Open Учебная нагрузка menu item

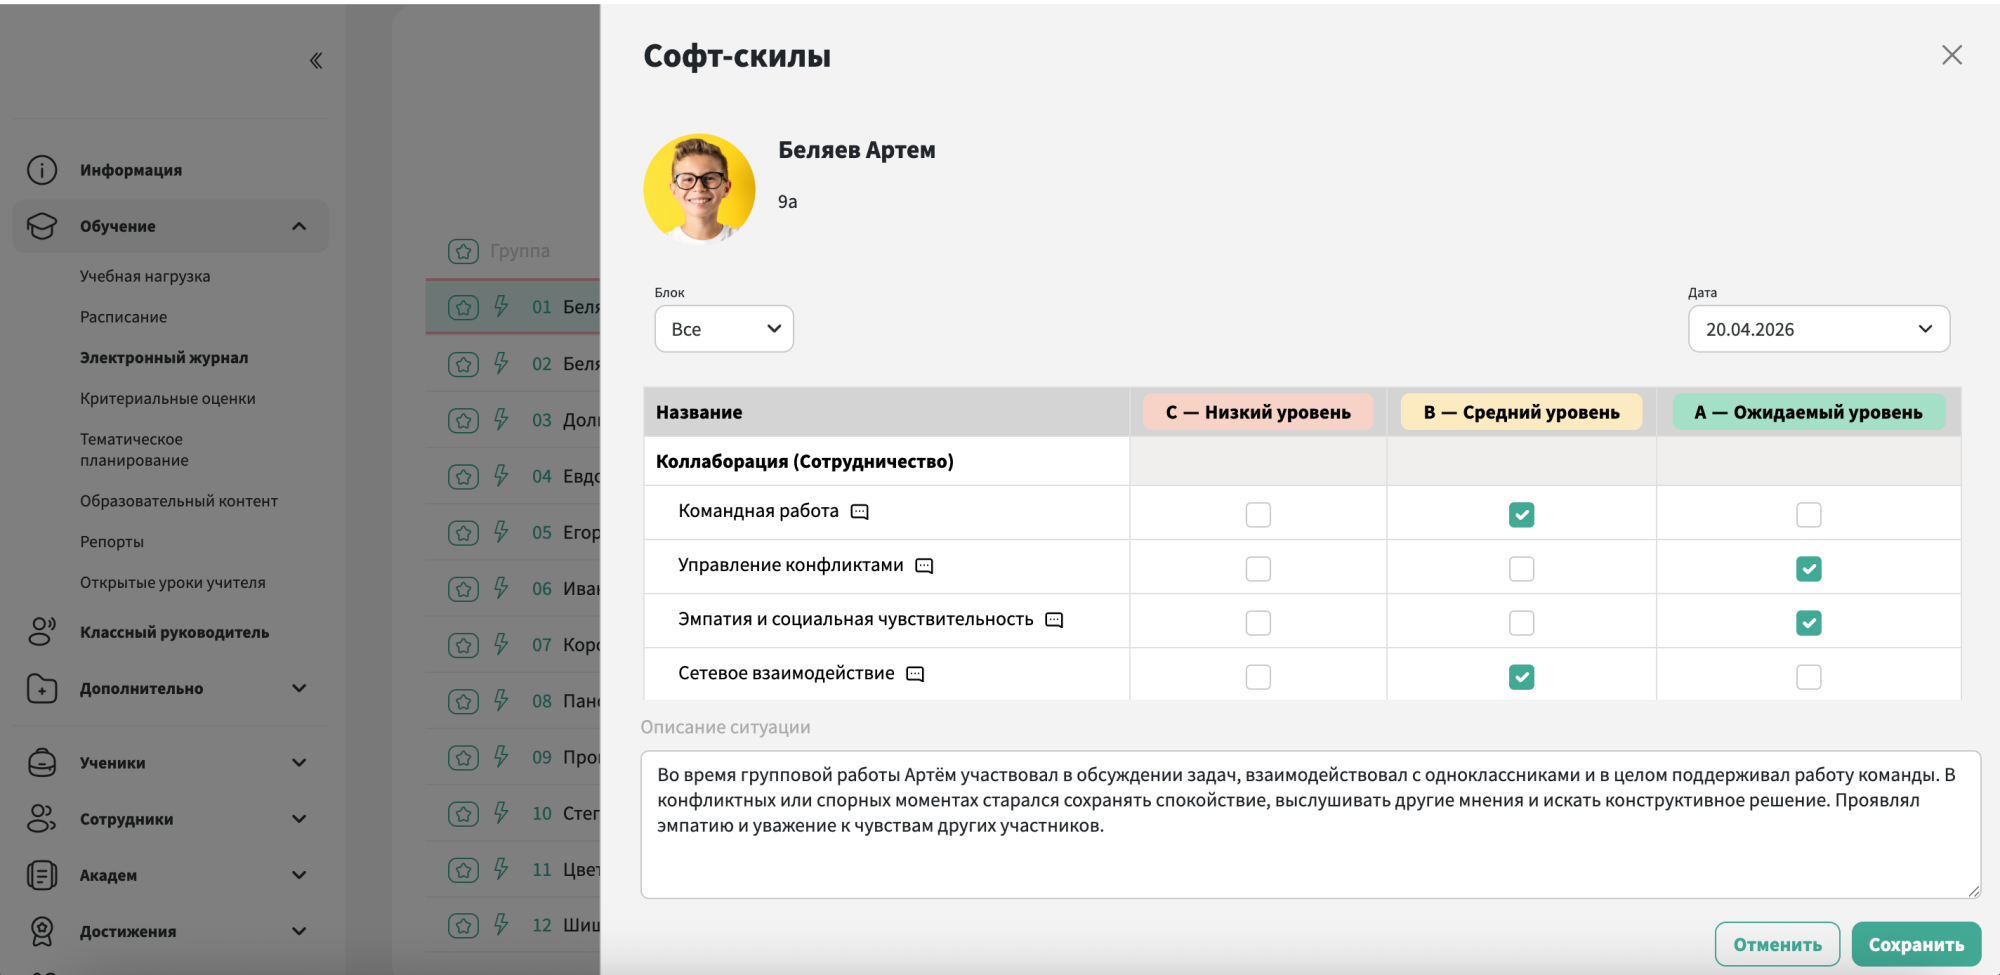[145, 276]
